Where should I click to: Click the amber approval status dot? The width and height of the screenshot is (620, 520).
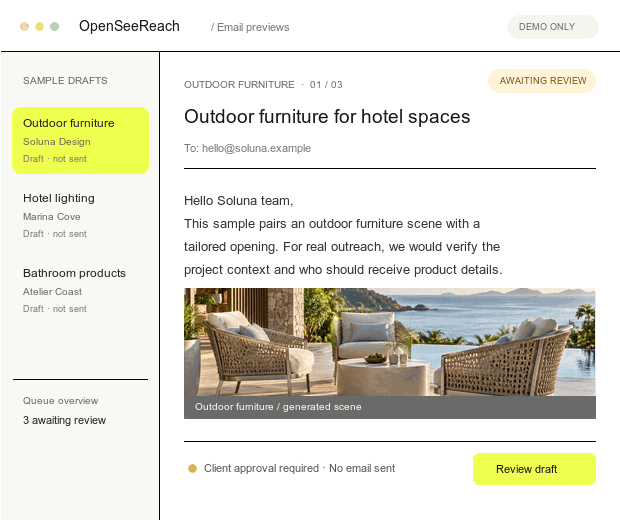tap(193, 468)
